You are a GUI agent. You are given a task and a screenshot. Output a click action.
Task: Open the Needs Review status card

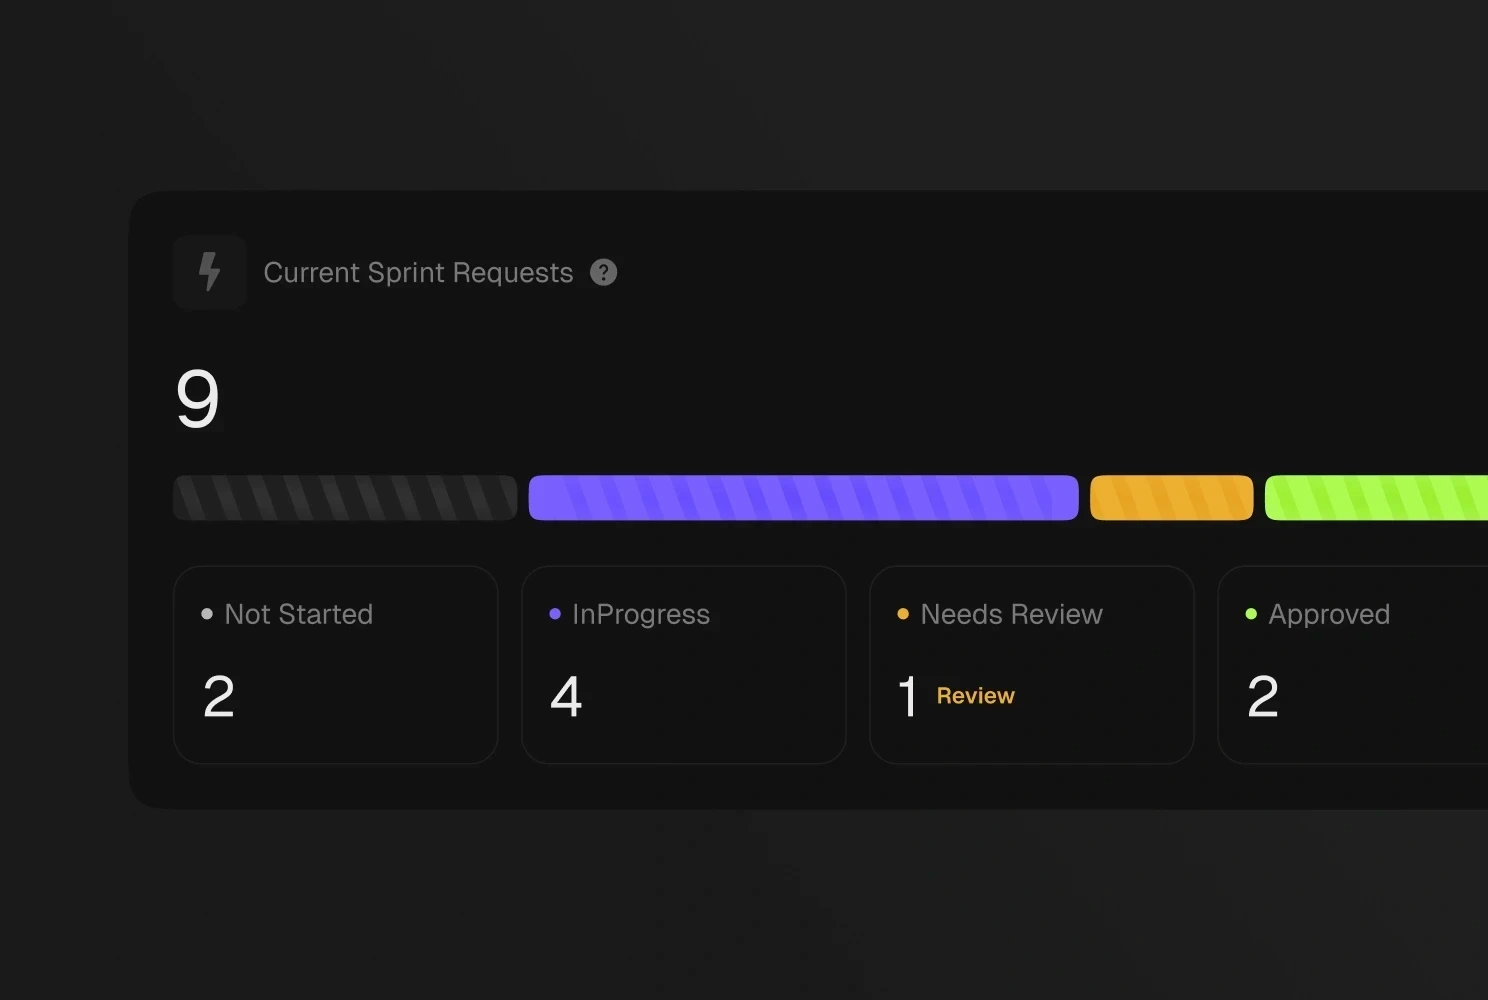(1032, 665)
